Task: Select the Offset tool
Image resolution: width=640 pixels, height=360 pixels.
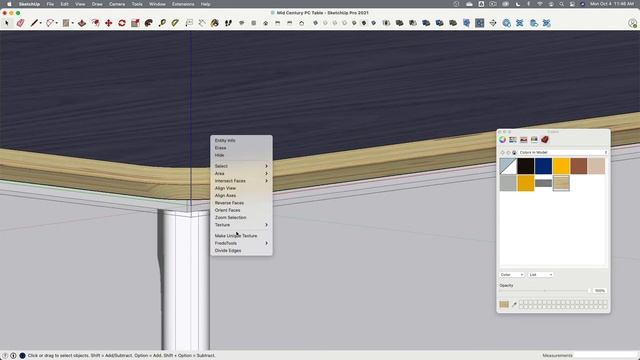Action: click(95, 23)
